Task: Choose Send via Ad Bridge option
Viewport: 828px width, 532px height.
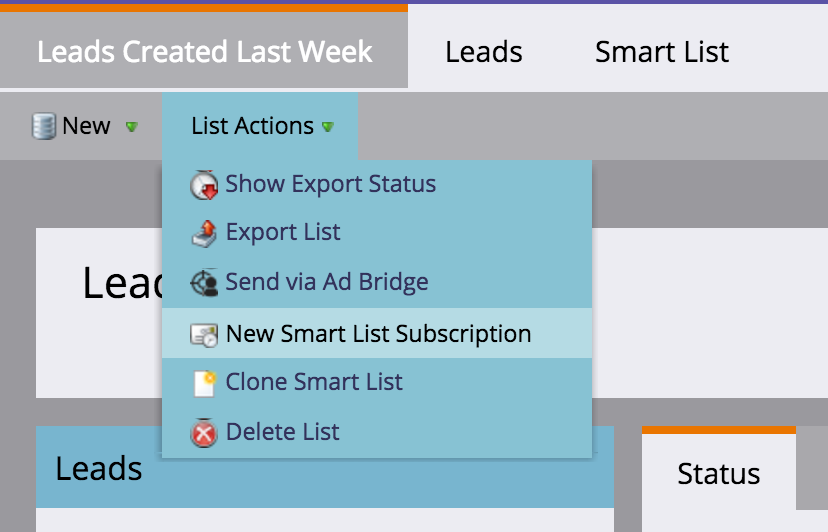Action: click(x=327, y=282)
